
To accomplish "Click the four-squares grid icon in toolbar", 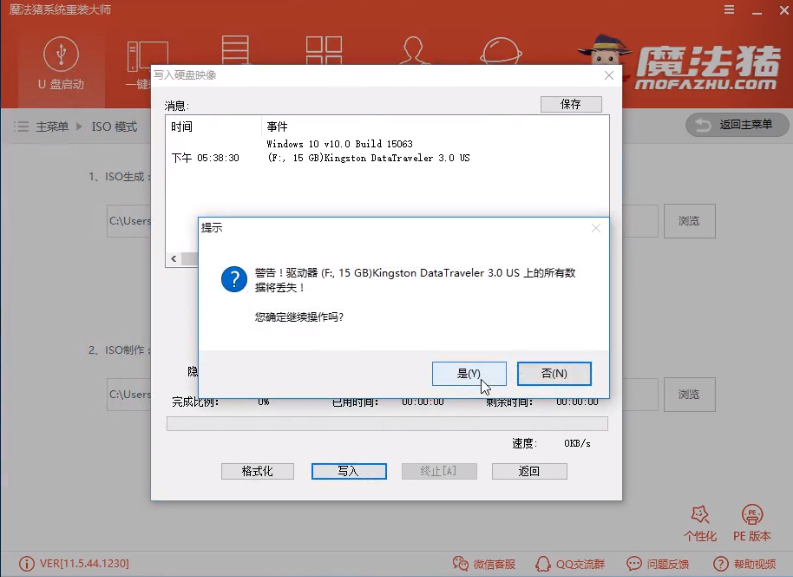I will coord(324,52).
